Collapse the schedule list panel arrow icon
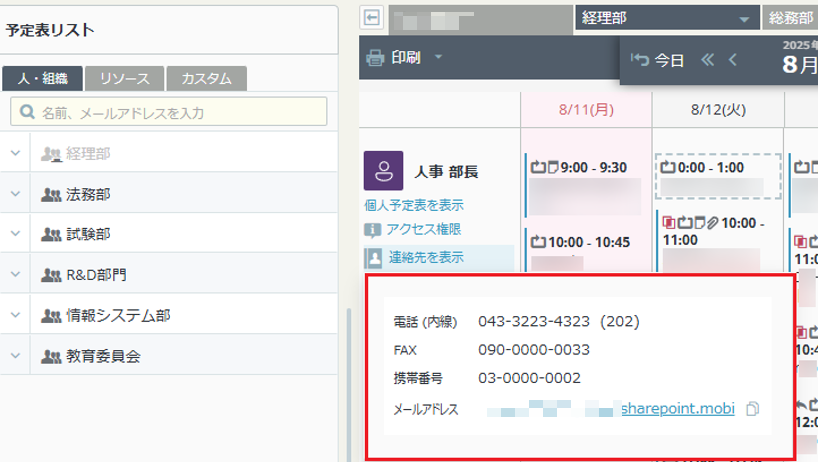Screen dimensions: 818x462 click(371, 18)
